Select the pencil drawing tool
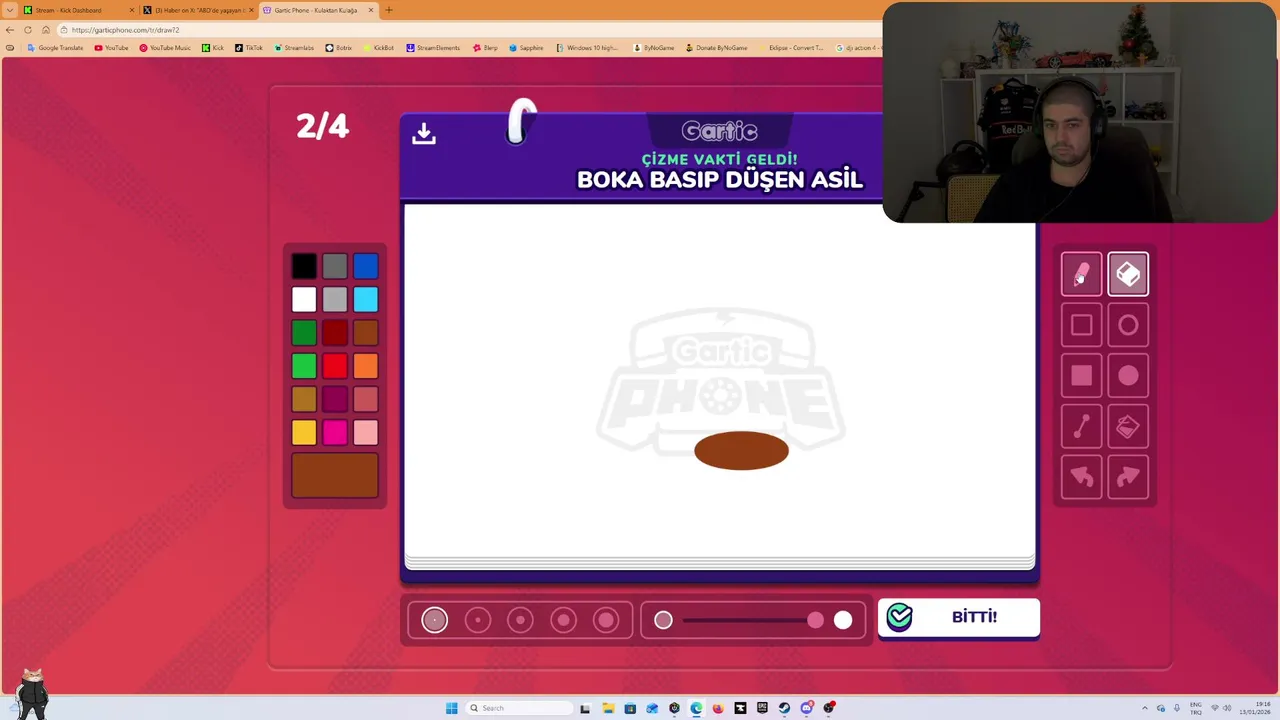 point(1081,274)
